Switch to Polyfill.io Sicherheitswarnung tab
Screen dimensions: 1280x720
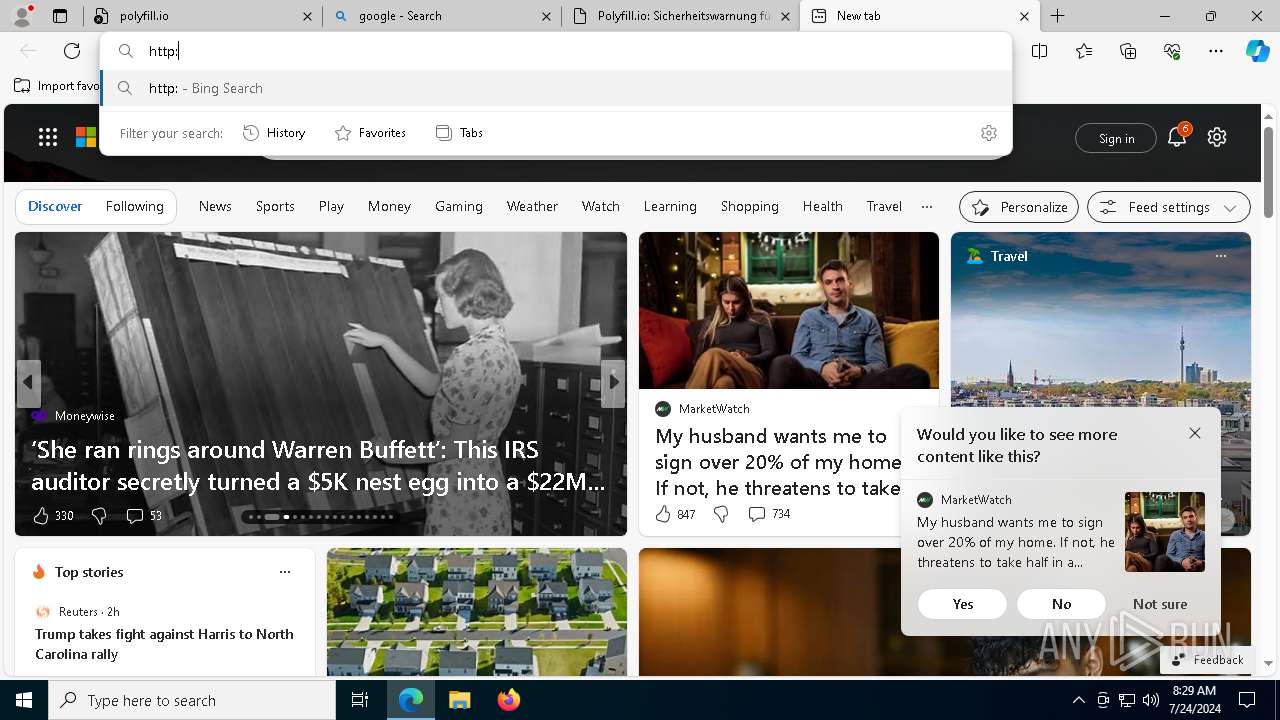click(680, 16)
